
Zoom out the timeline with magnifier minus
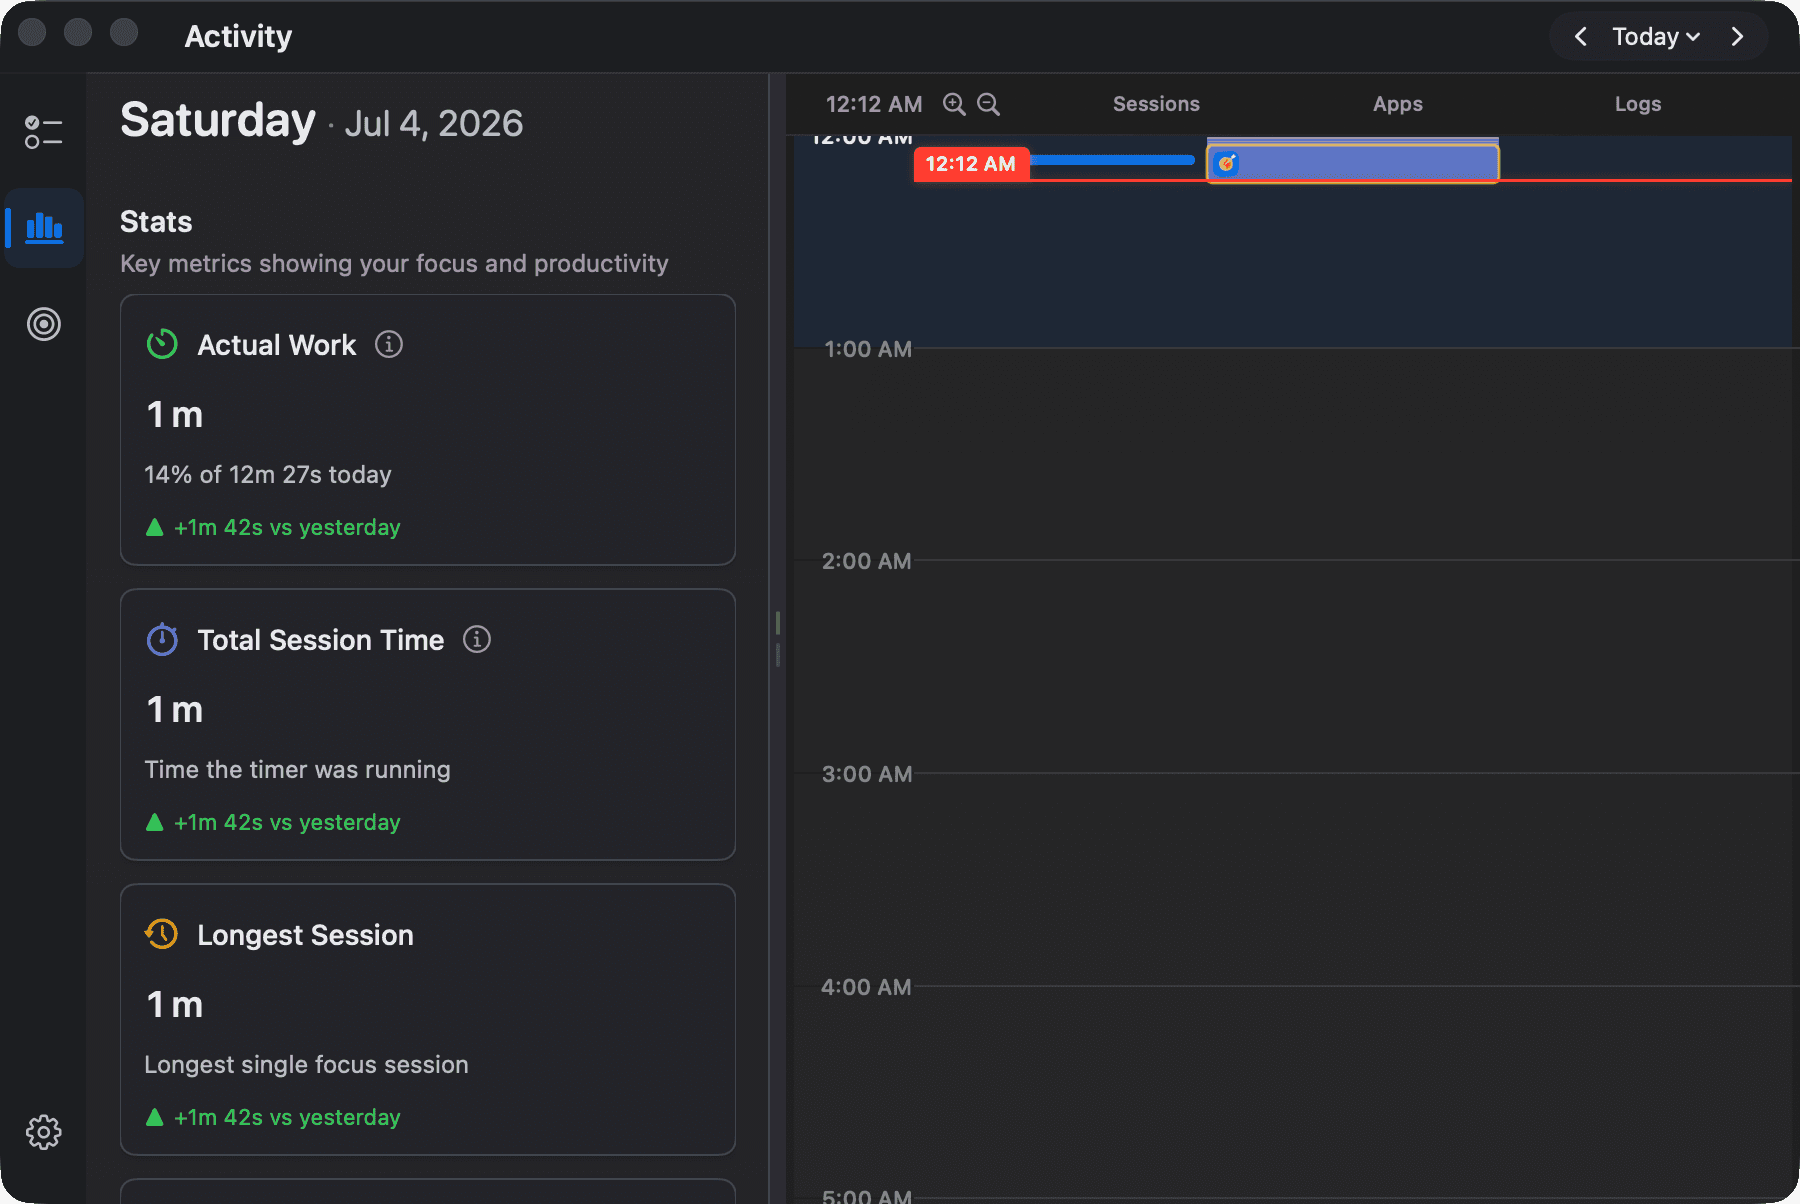[x=988, y=104]
